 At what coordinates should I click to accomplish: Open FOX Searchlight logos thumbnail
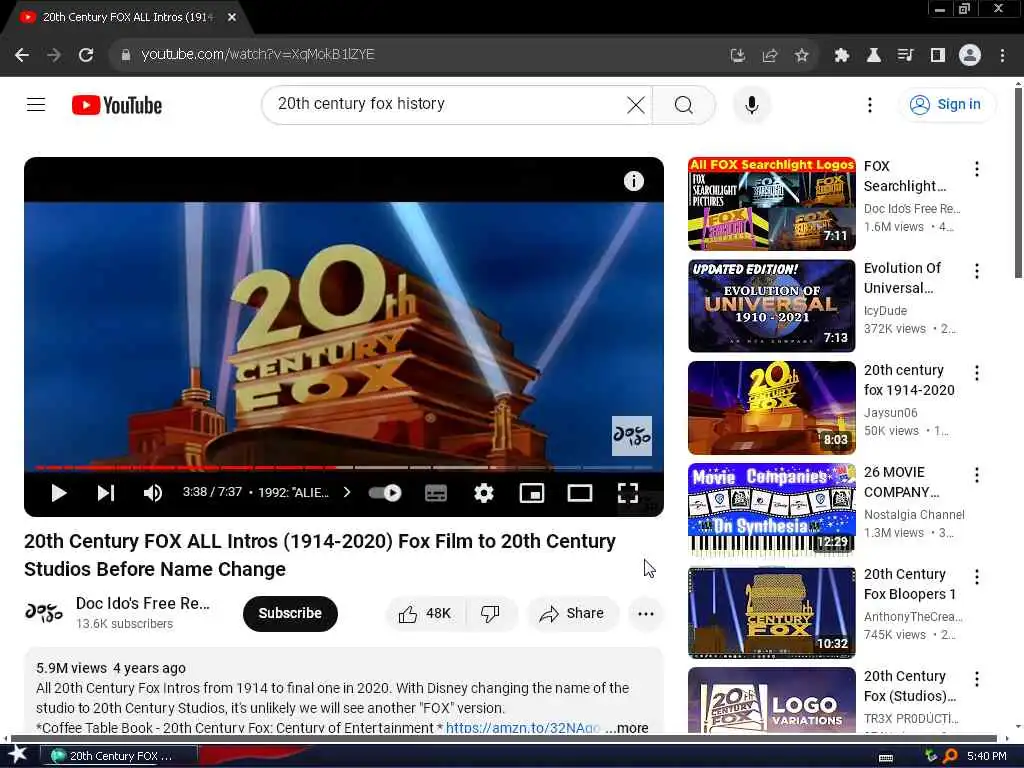click(x=771, y=204)
